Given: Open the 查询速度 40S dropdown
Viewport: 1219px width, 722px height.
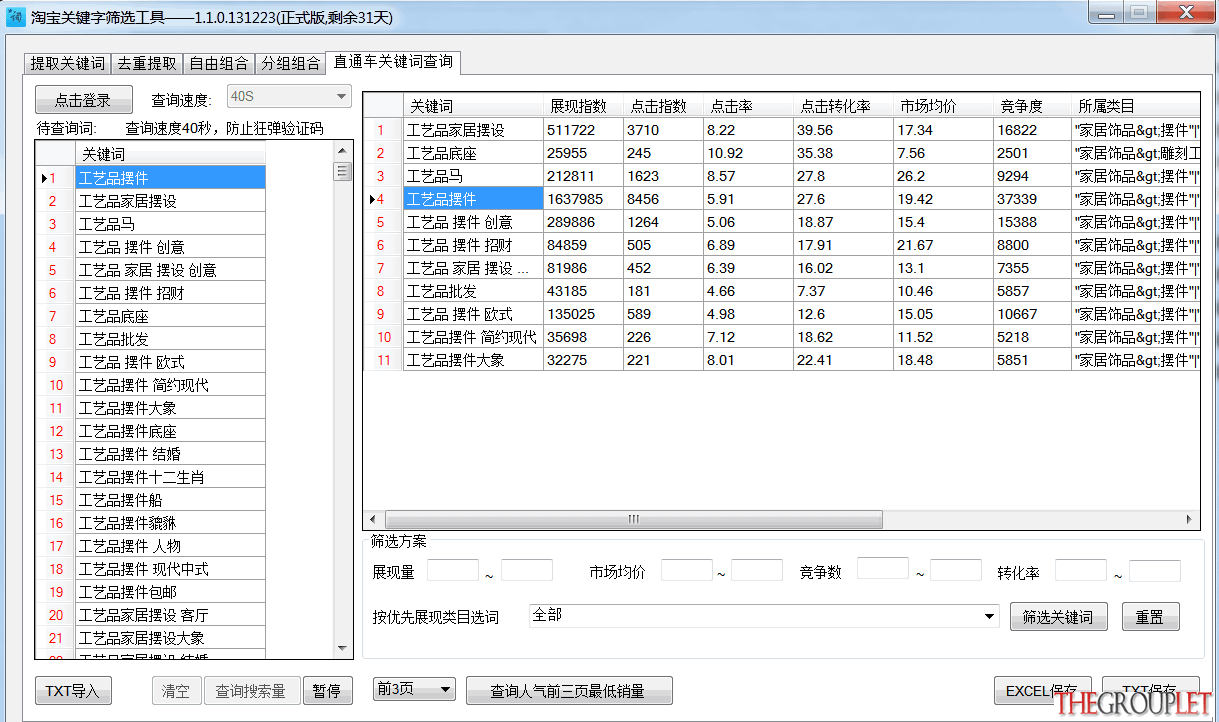Looking at the screenshot, I should (x=289, y=97).
